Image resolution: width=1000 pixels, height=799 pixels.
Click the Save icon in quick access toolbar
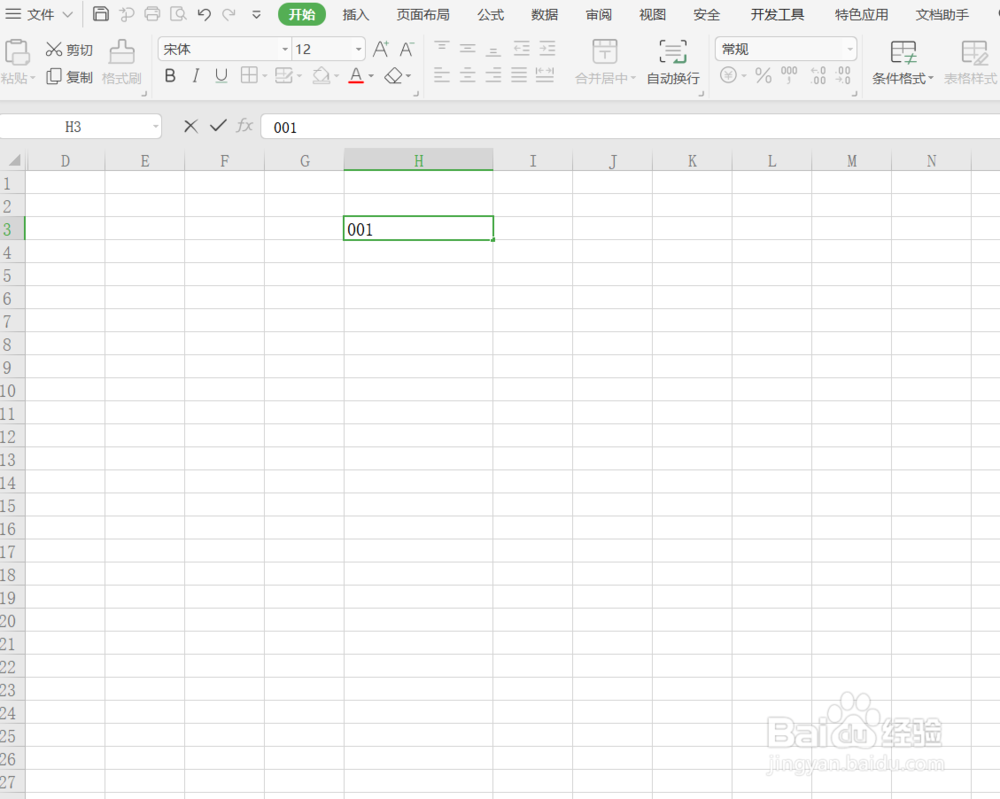pyautogui.click(x=101, y=13)
